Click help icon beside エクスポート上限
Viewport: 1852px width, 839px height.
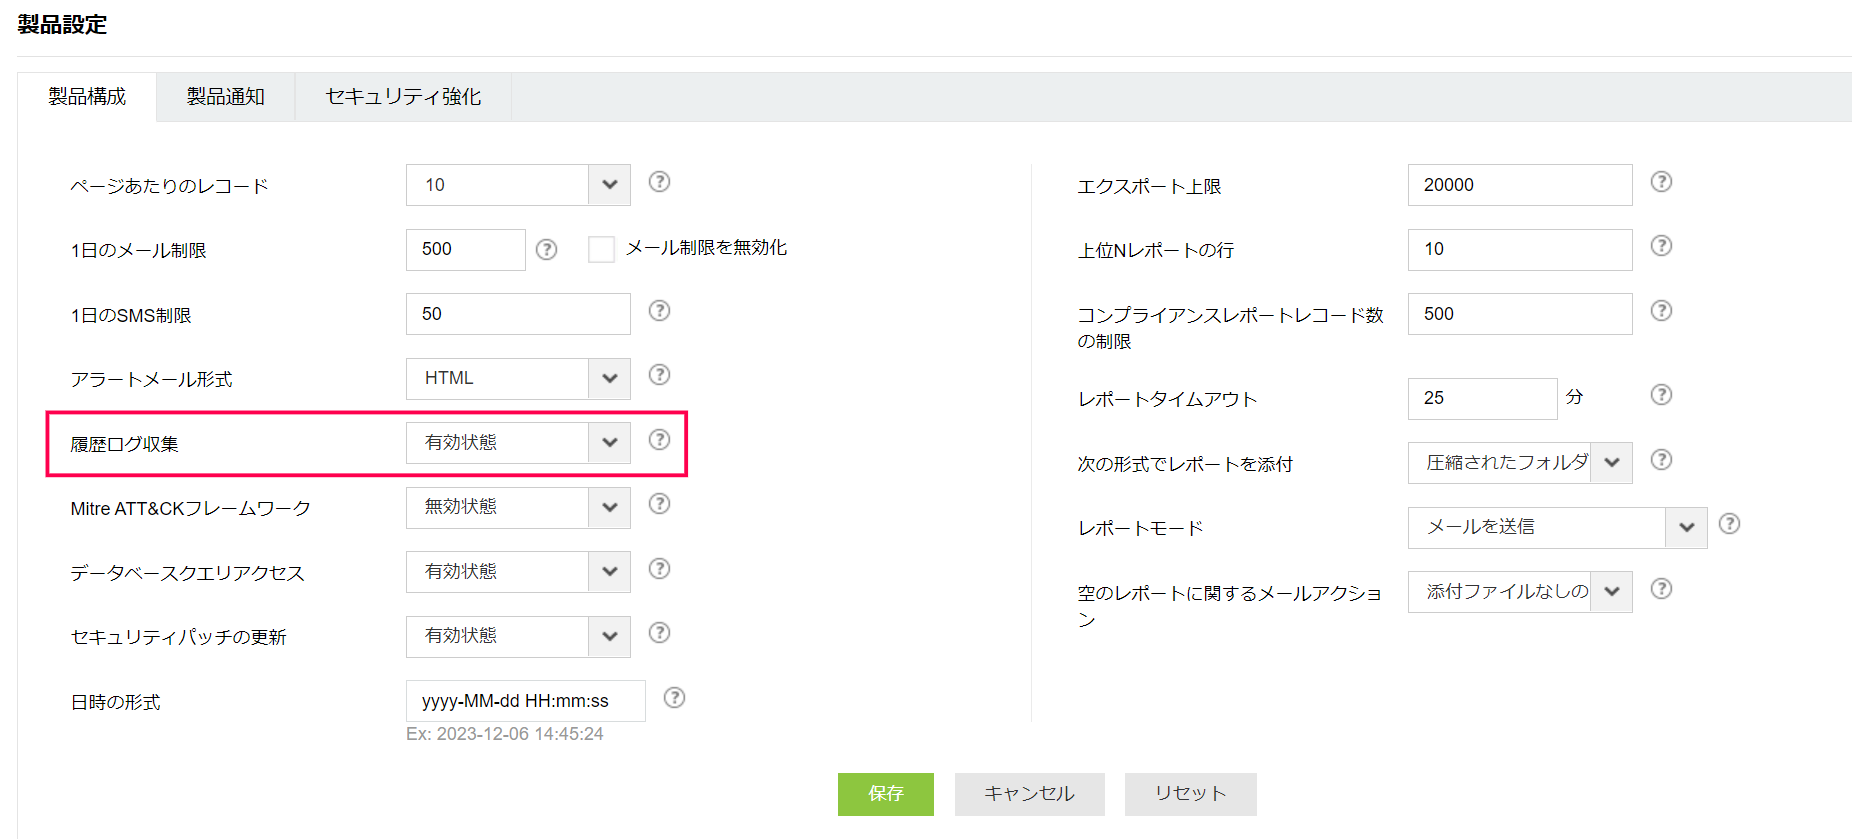coord(1661,182)
